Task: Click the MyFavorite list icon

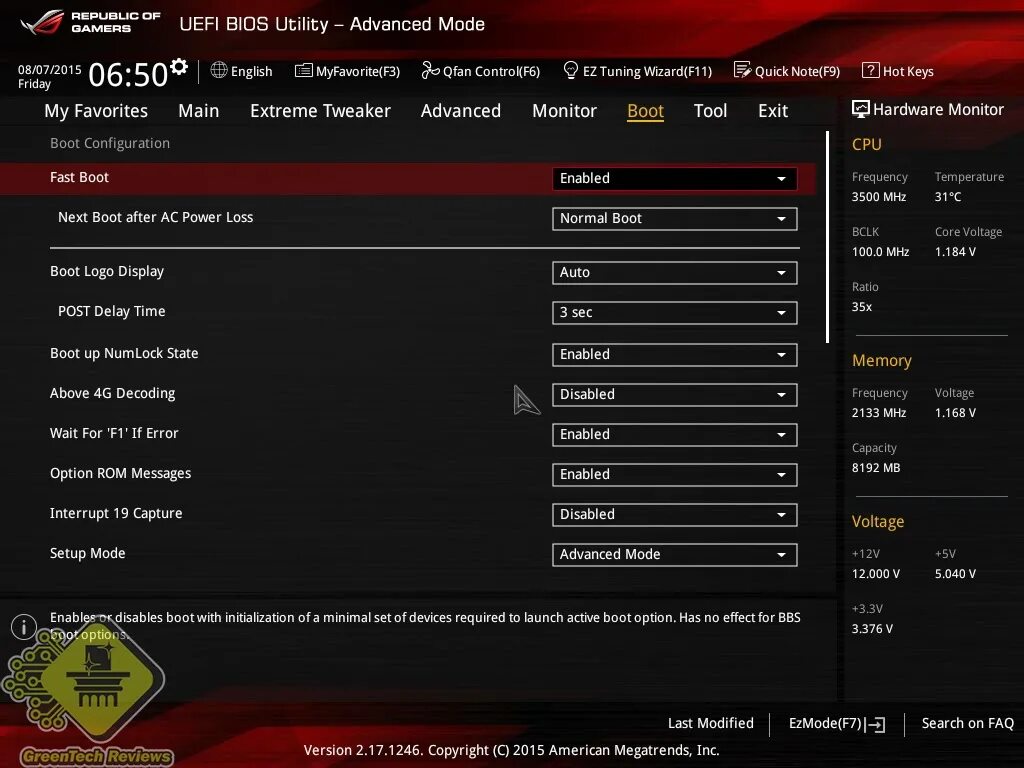Action: pyautogui.click(x=304, y=71)
